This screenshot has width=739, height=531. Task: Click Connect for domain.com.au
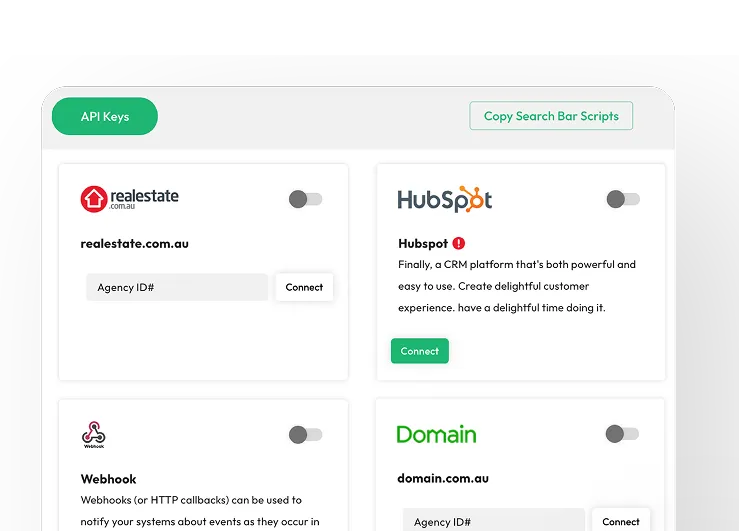621,521
